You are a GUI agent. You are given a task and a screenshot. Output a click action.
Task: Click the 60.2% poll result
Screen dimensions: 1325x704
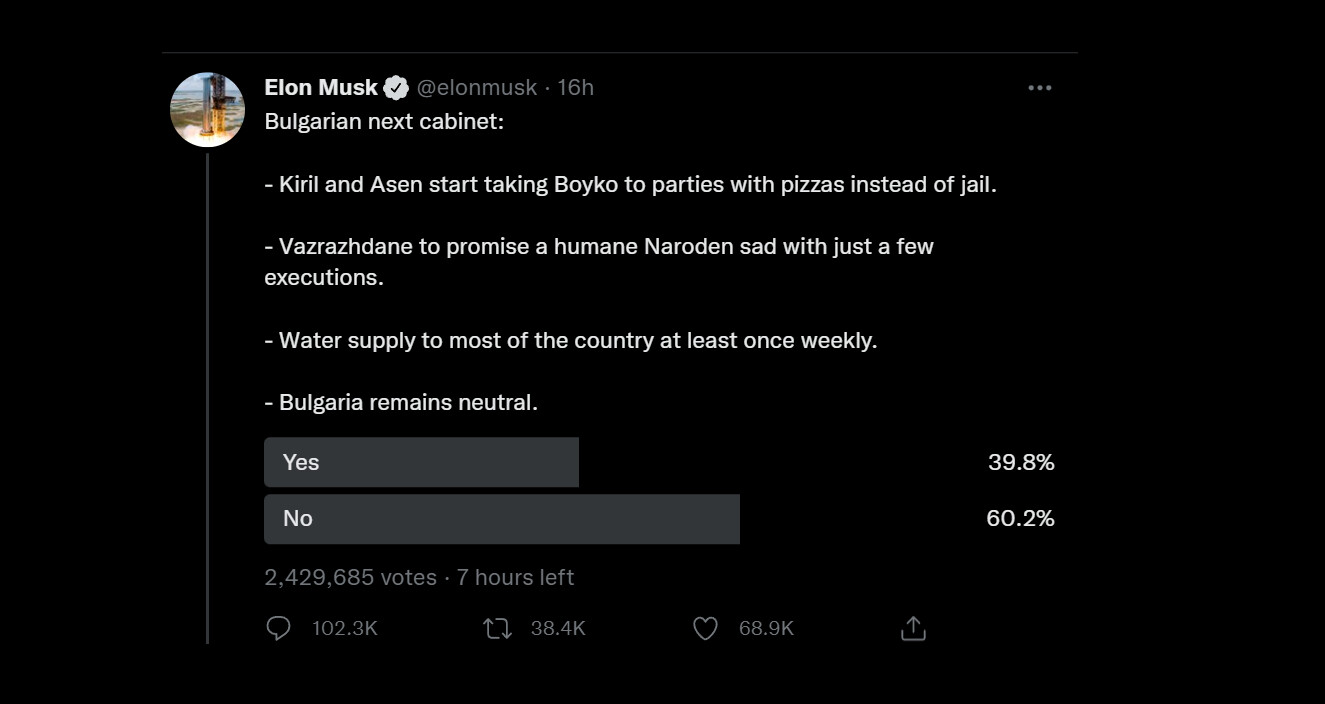tap(1020, 518)
